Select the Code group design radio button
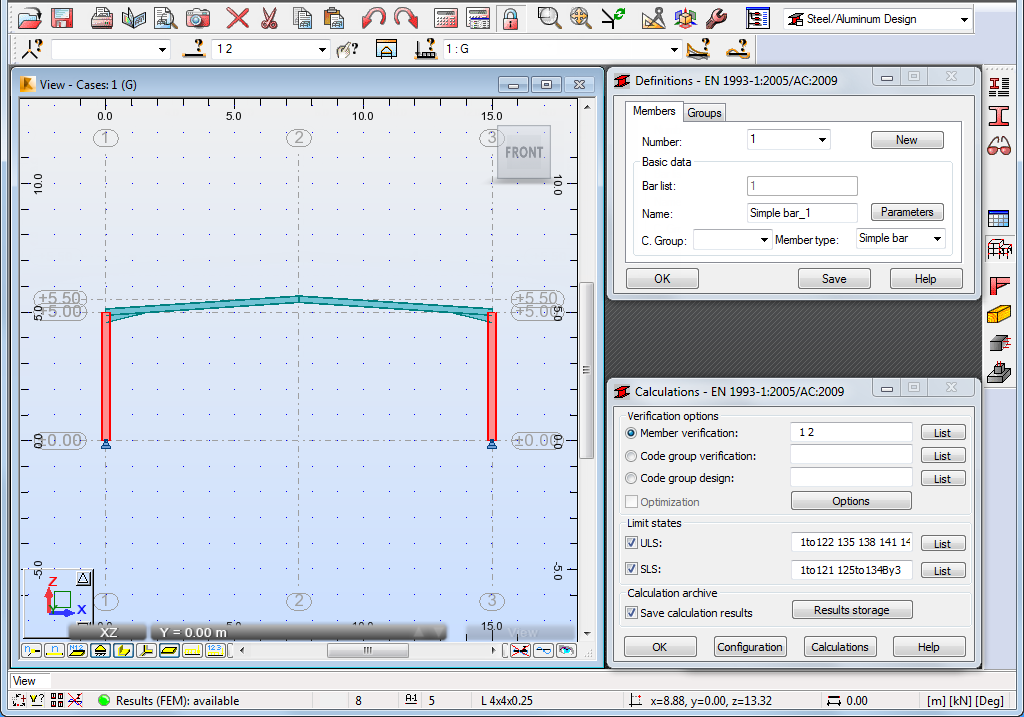The image size is (1024, 717). click(631, 478)
